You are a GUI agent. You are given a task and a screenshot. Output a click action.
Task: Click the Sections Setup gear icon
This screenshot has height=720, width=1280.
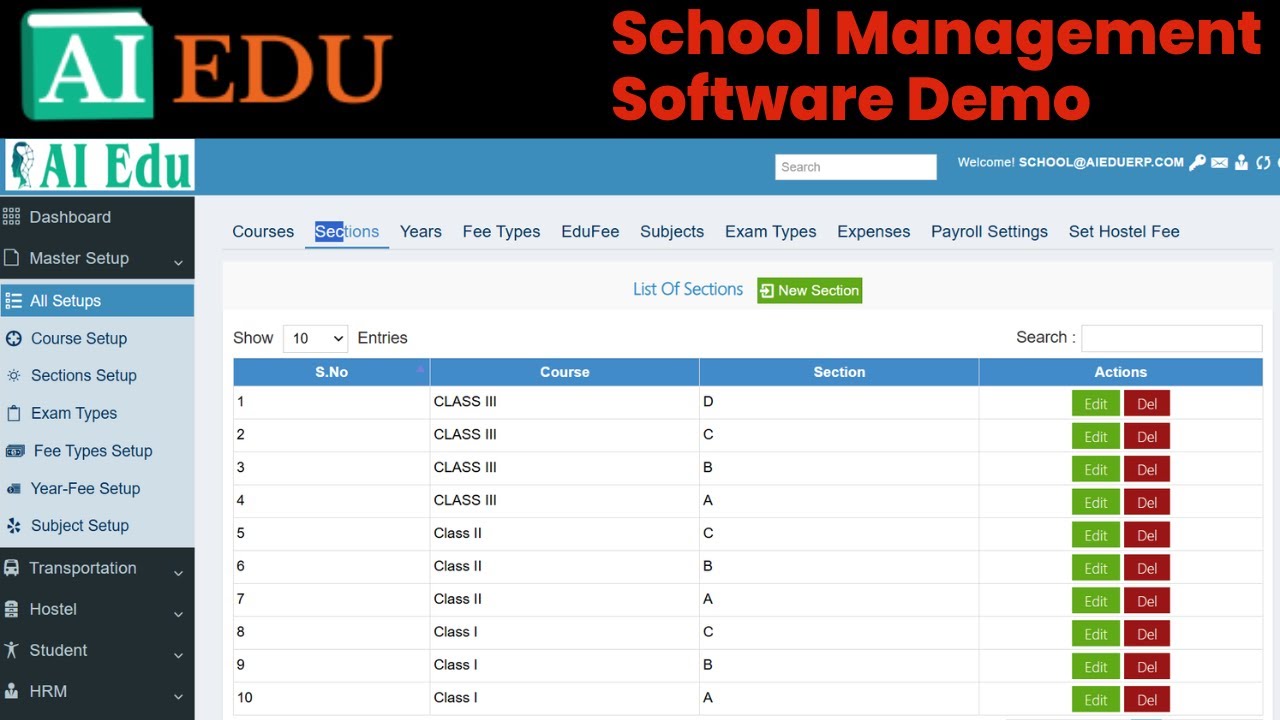tap(14, 376)
